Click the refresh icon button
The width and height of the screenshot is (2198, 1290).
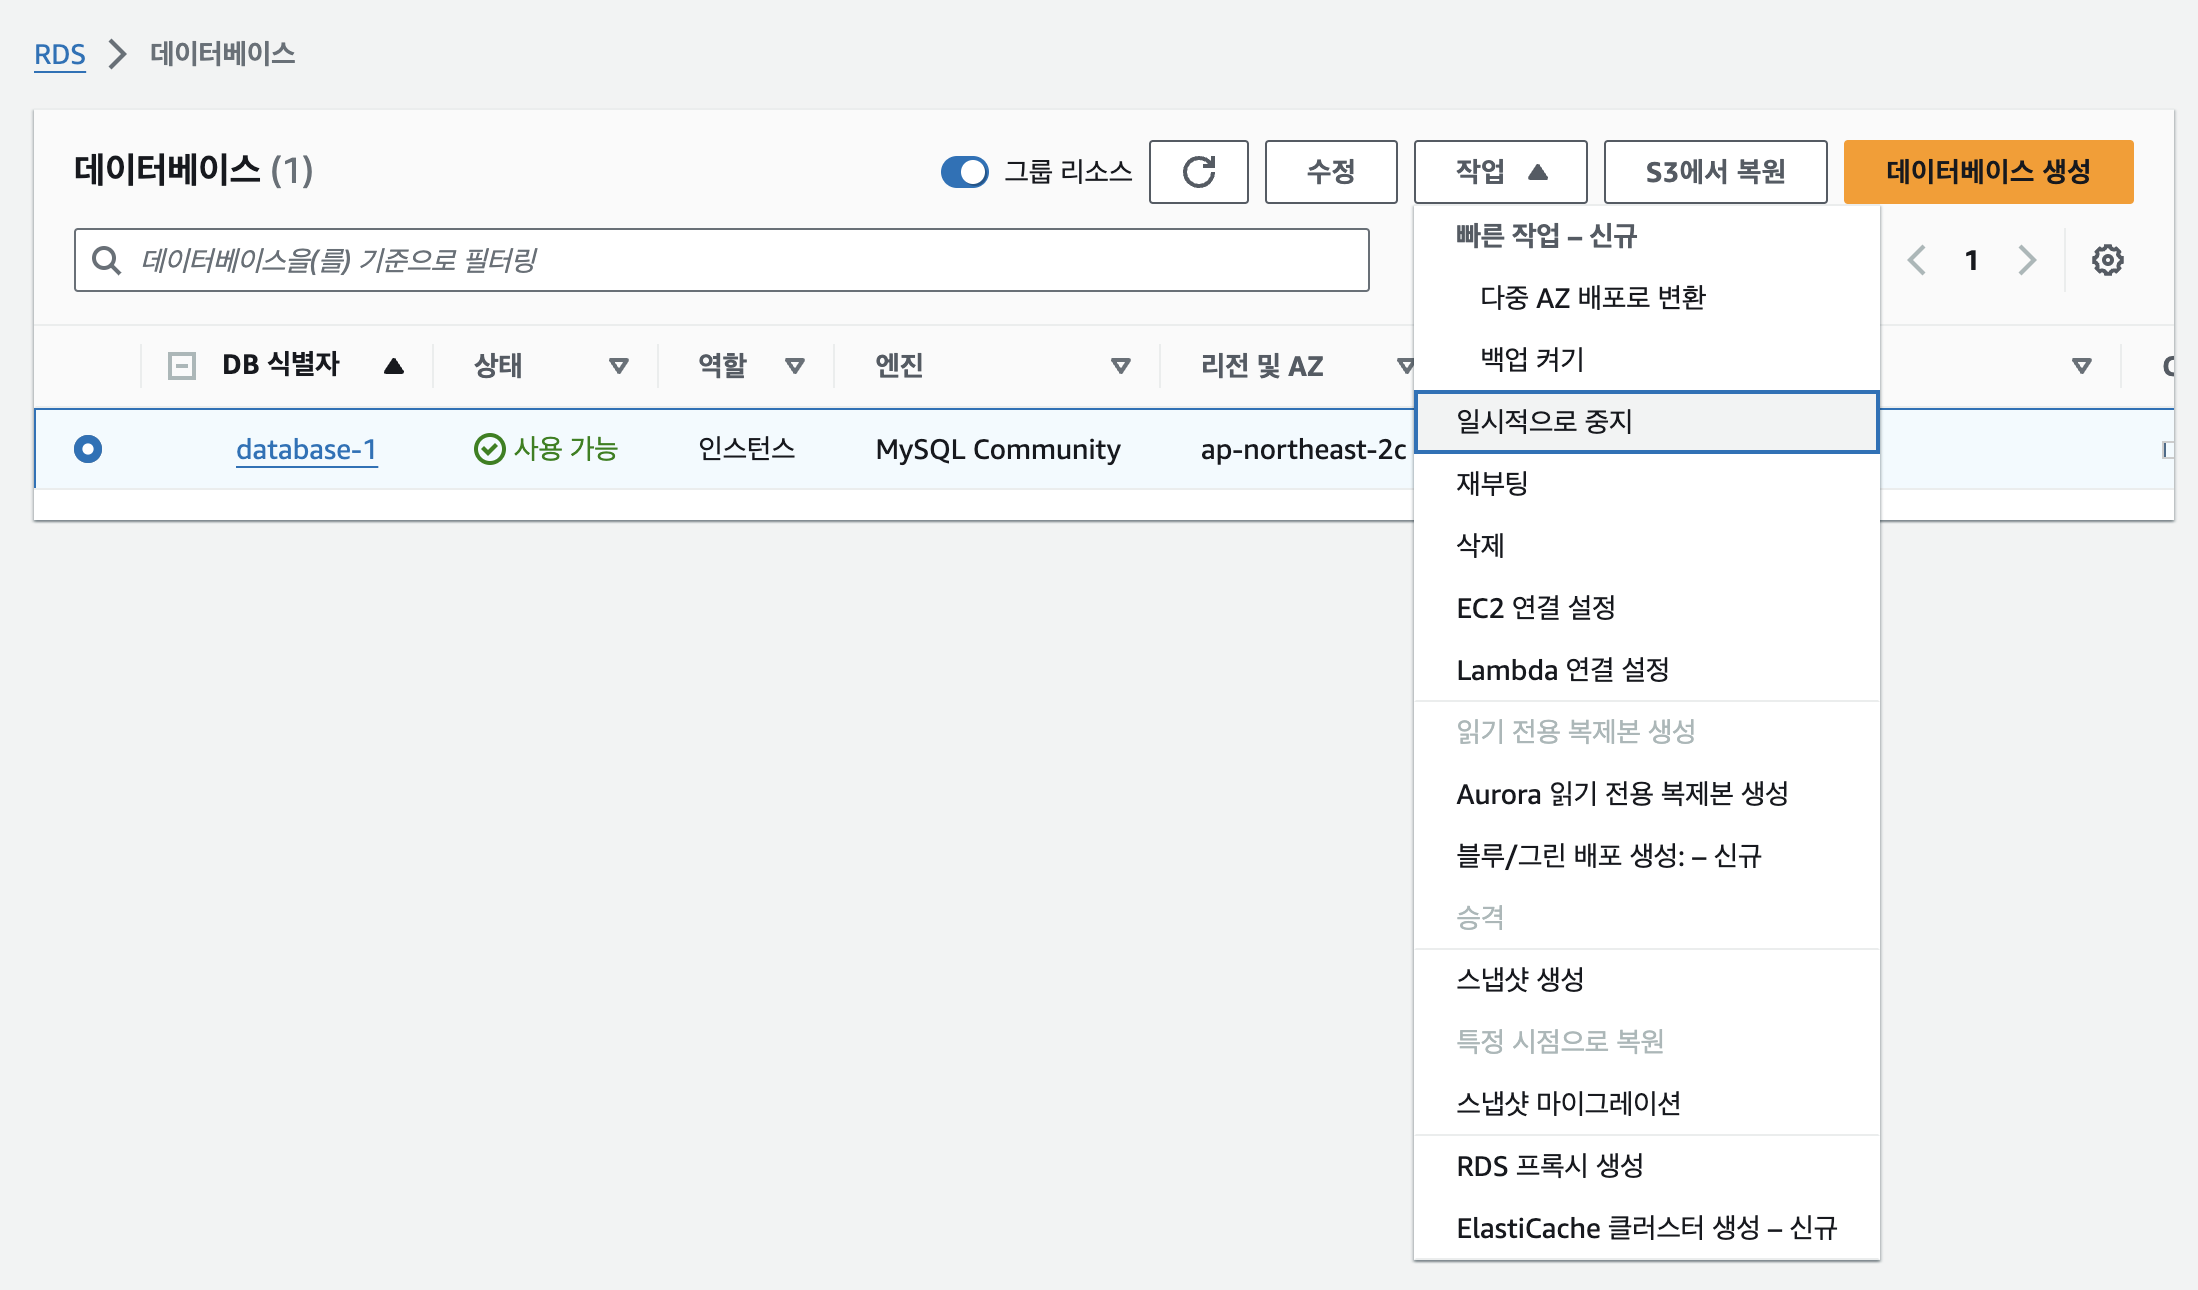(x=1198, y=172)
